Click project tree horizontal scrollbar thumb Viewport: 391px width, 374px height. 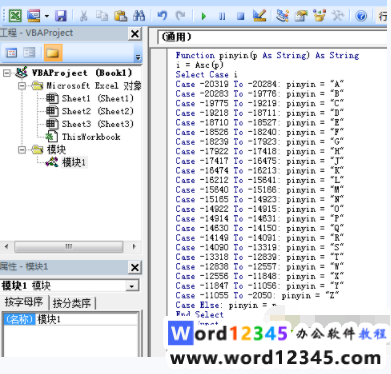pyautogui.click(x=69, y=247)
